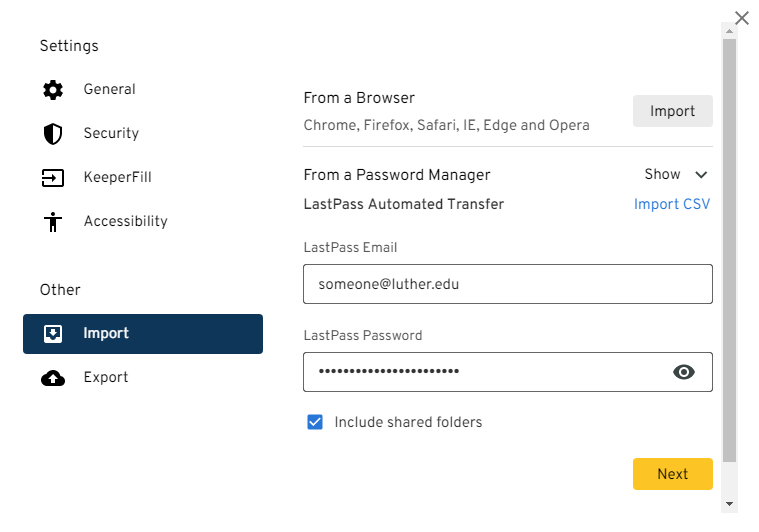
Task: Click the Security shield icon
Action: (53, 134)
